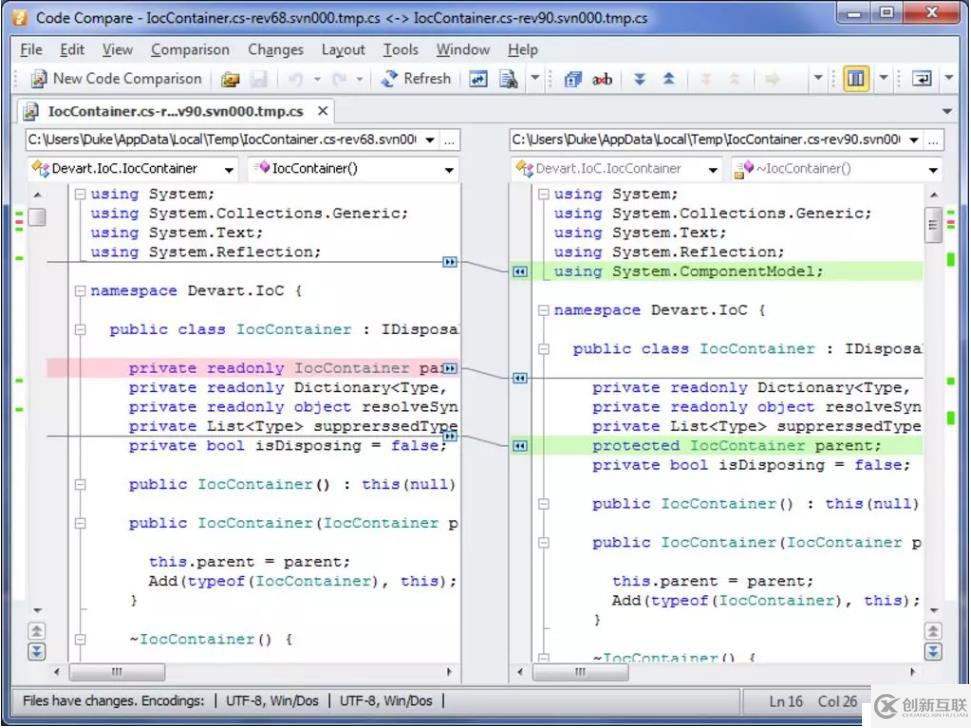Open the File menu
The width and height of the screenshot is (971, 728).
[31, 50]
